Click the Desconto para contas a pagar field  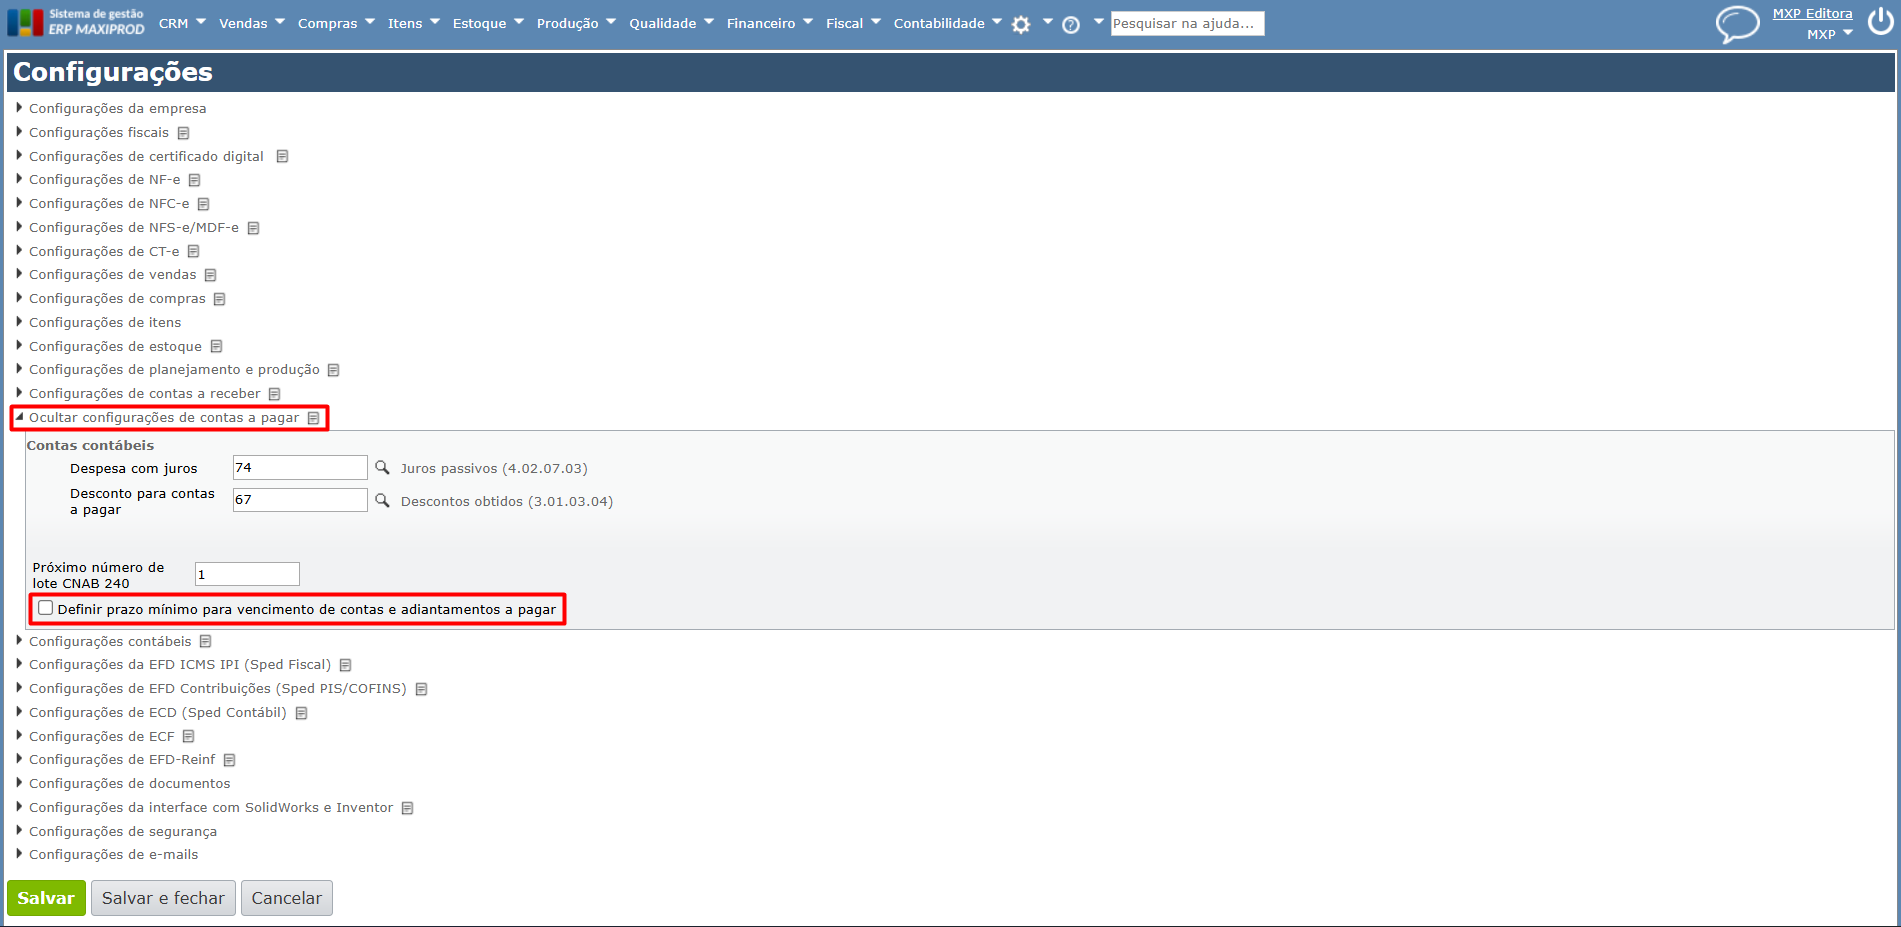[300, 500]
